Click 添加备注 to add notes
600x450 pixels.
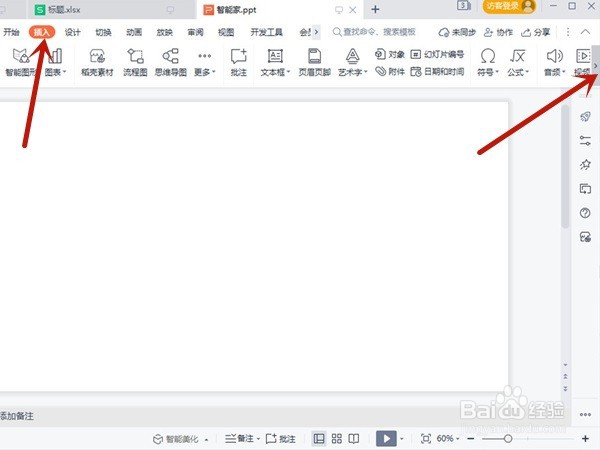pyautogui.click(x=17, y=416)
